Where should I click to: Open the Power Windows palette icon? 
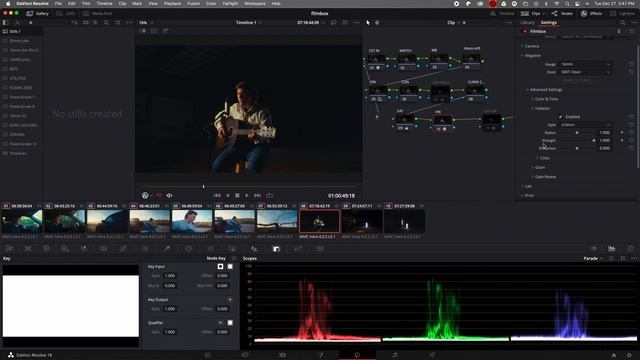click(189, 249)
